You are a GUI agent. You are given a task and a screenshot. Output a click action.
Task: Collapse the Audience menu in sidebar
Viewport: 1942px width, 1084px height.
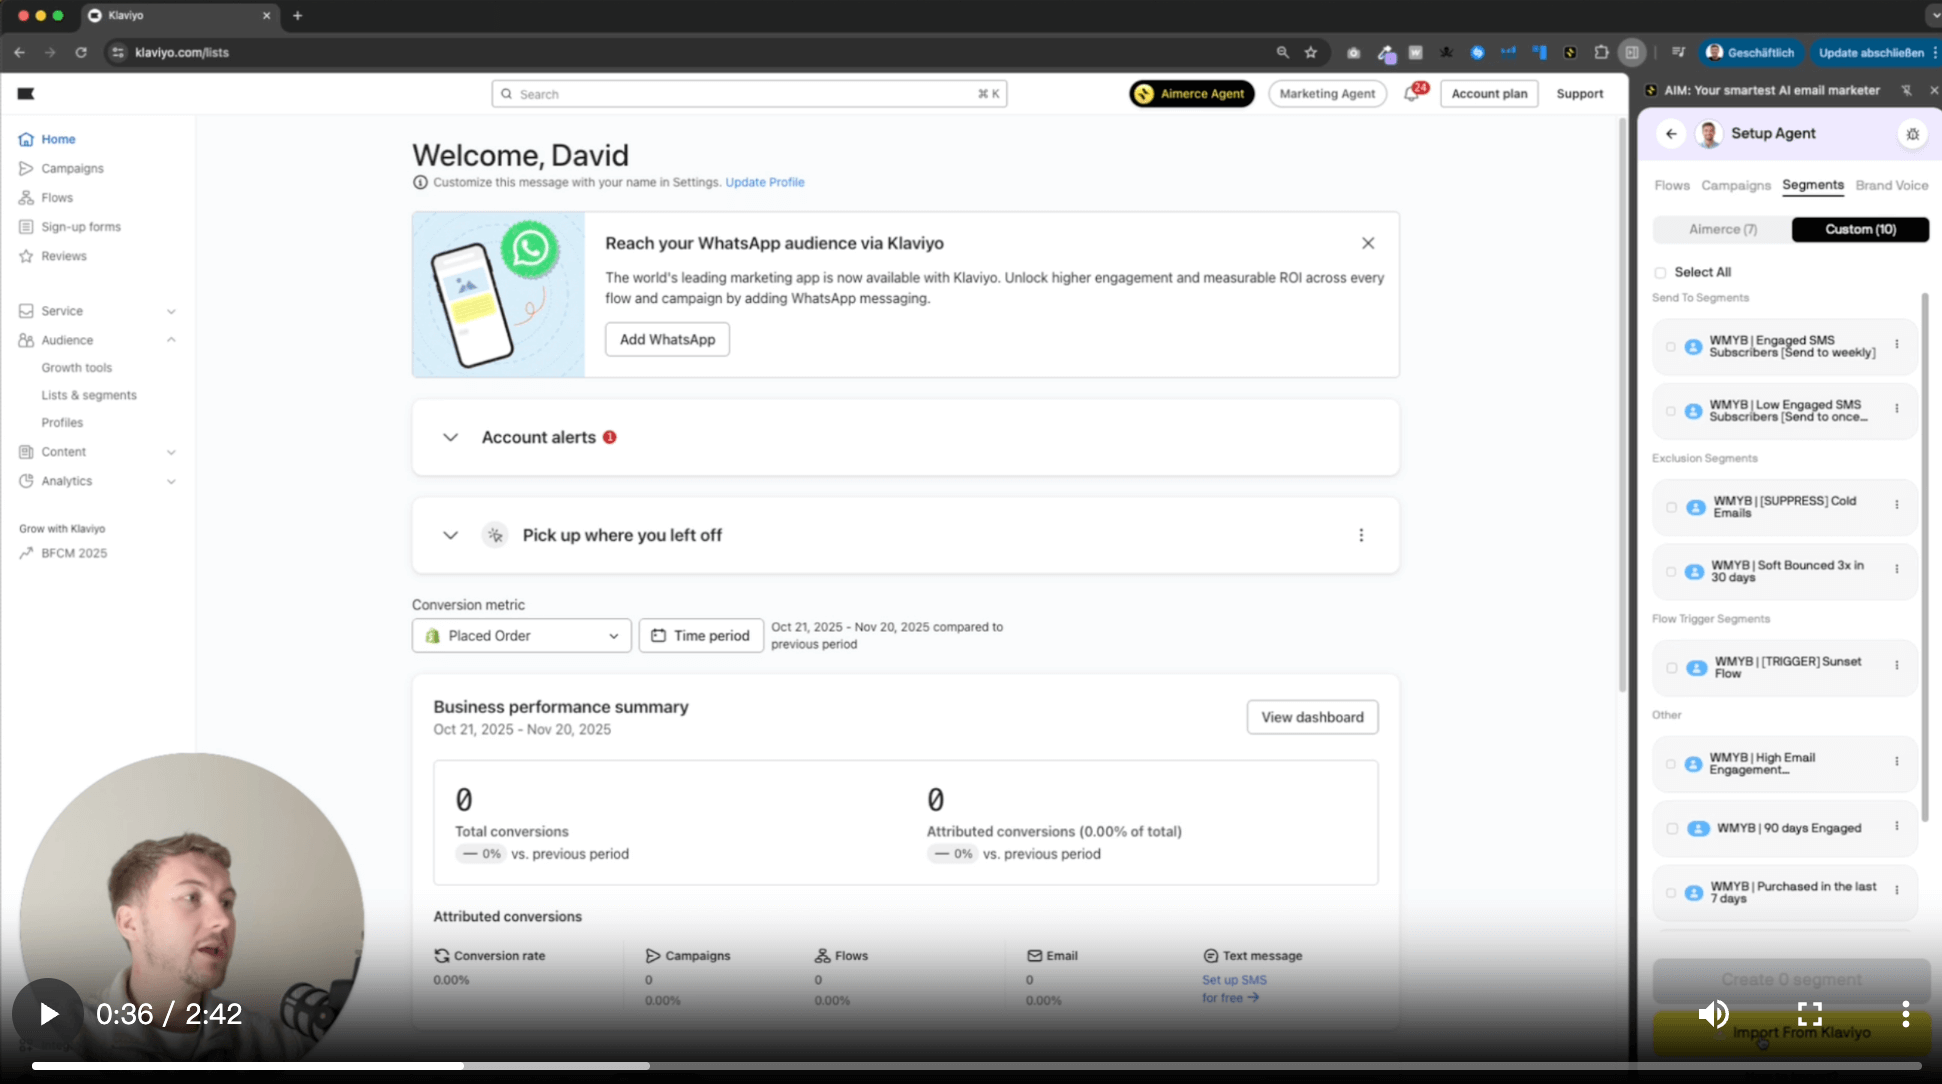coord(171,340)
